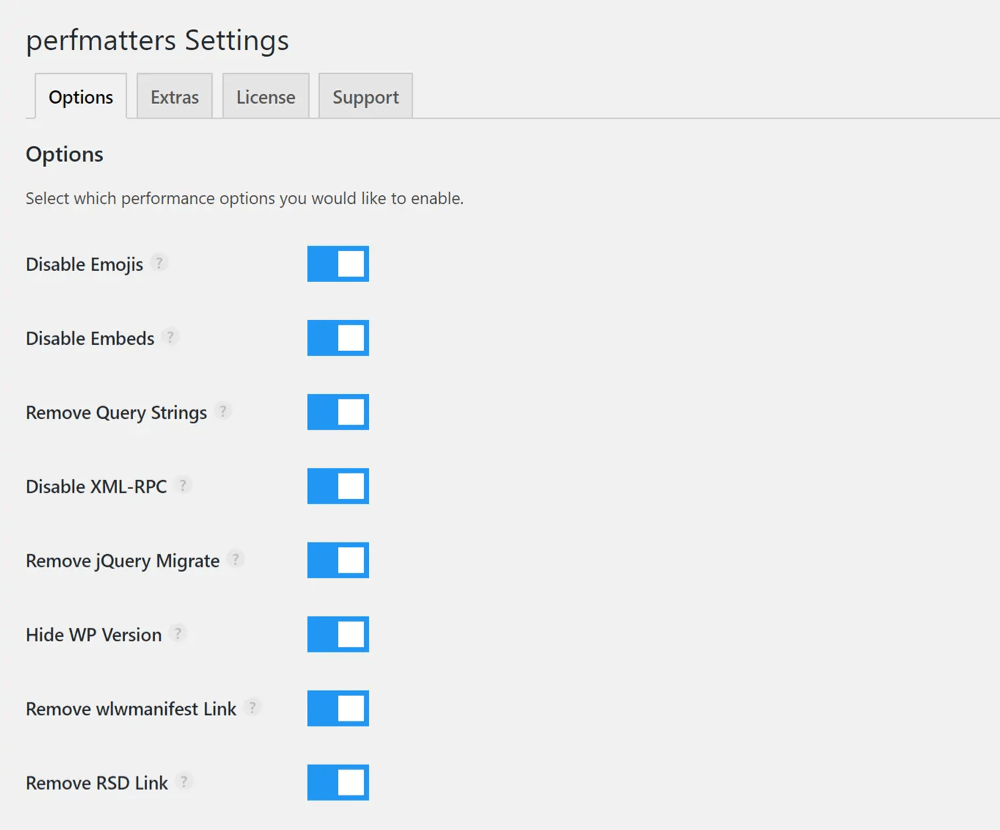The height and width of the screenshot is (830, 1000).
Task: Show help tooltip for Disable XML-RPC
Action: 183,485
